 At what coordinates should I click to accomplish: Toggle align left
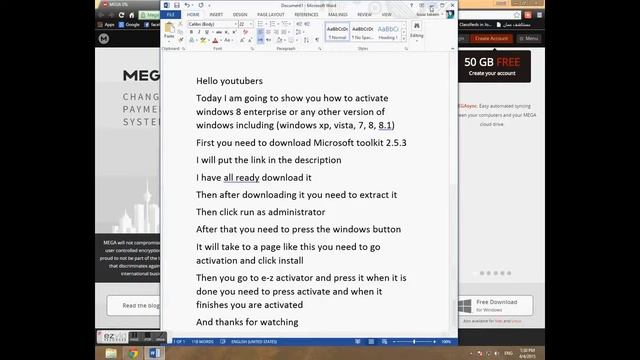pyautogui.click(x=260, y=32)
